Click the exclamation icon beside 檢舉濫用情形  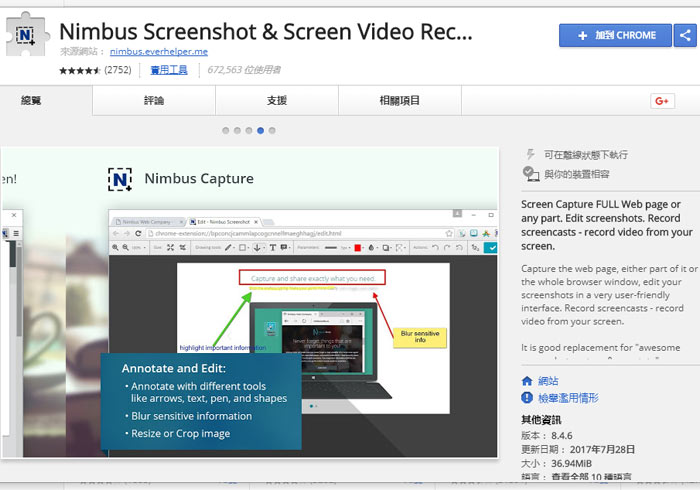(527, 397)
